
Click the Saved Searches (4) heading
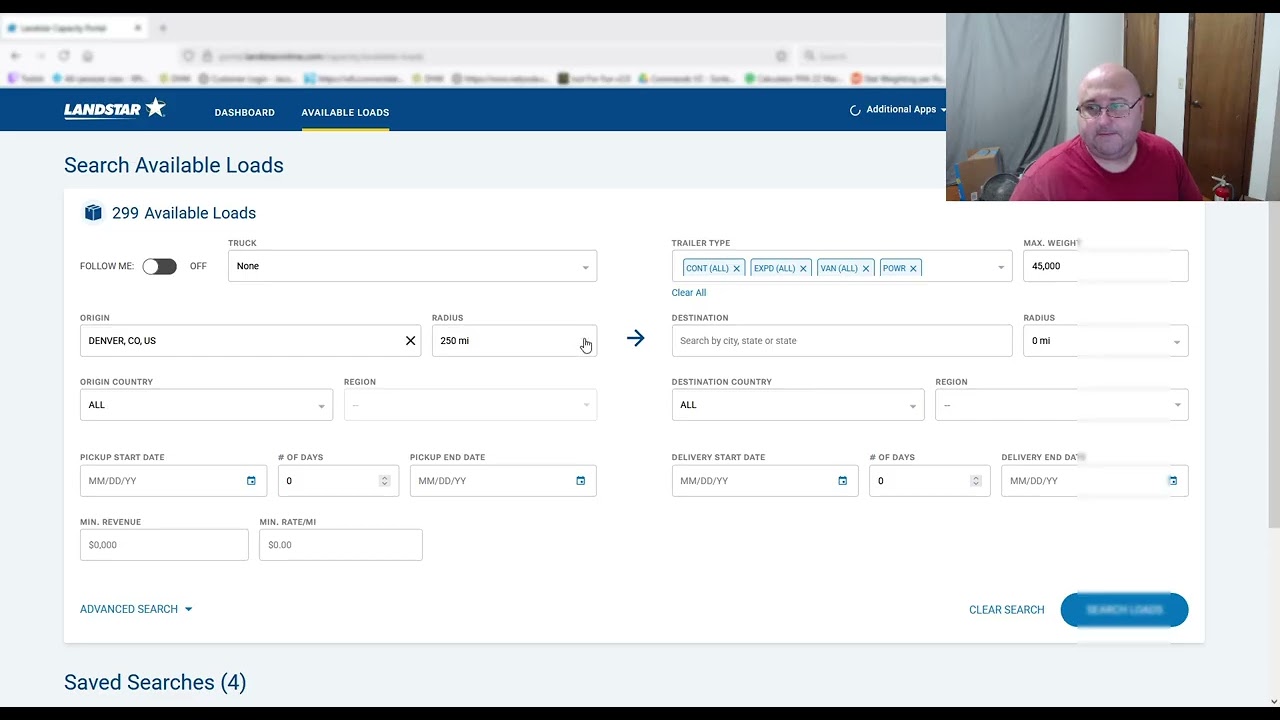point(155,682)
